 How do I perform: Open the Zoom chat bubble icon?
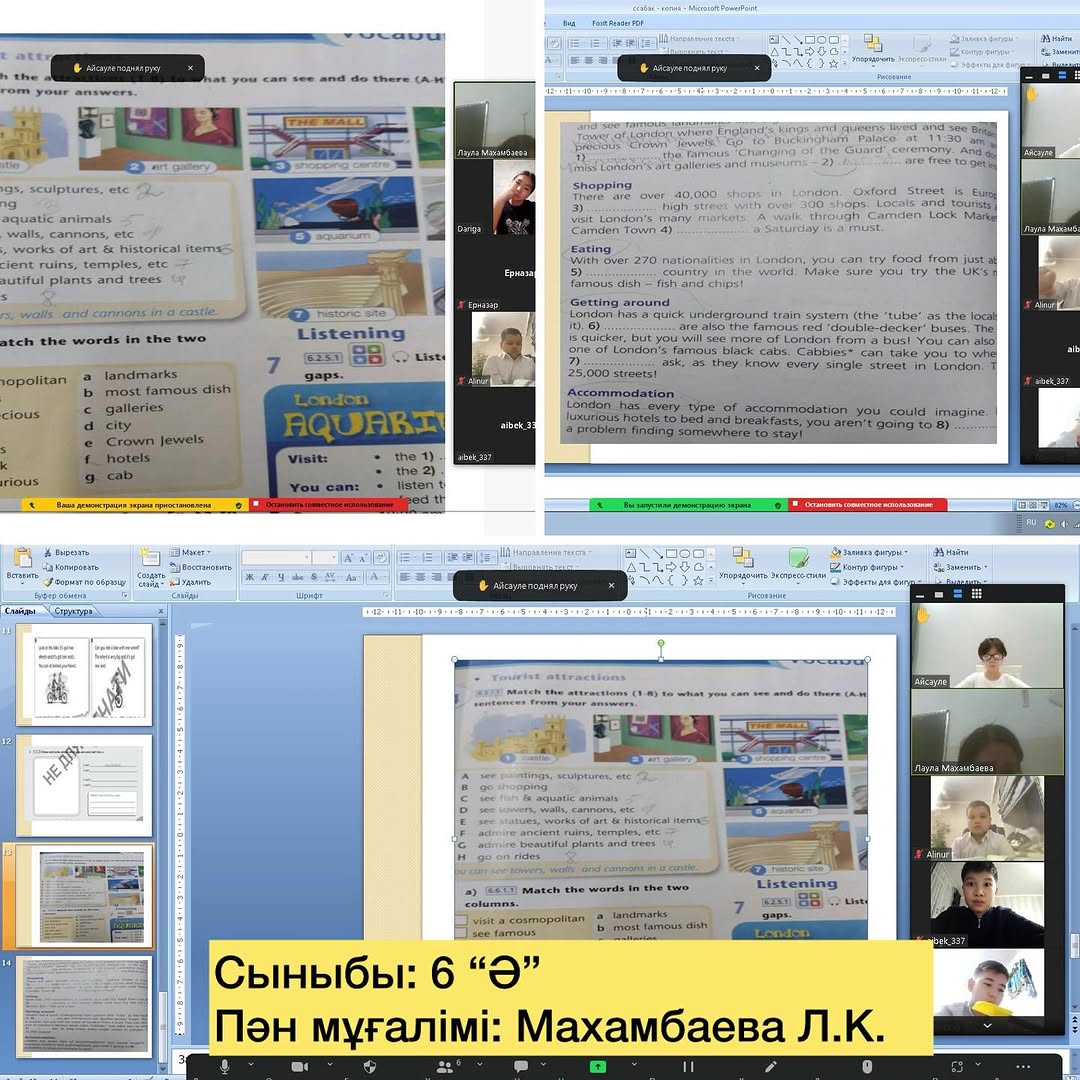[x=520, y=1067]
